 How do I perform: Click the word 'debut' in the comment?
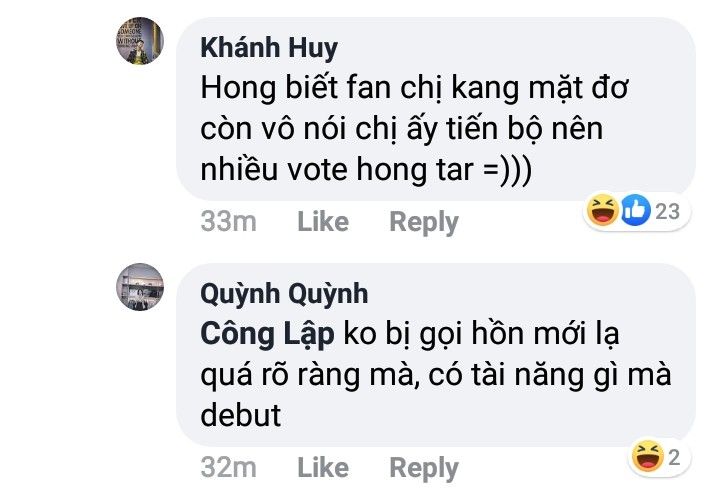point(241,416)
